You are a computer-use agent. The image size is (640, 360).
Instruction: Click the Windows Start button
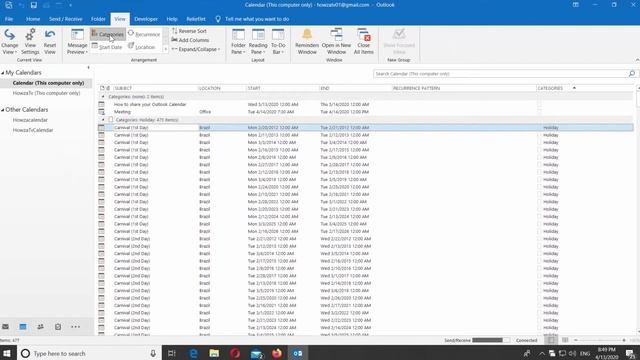point(7,353)
